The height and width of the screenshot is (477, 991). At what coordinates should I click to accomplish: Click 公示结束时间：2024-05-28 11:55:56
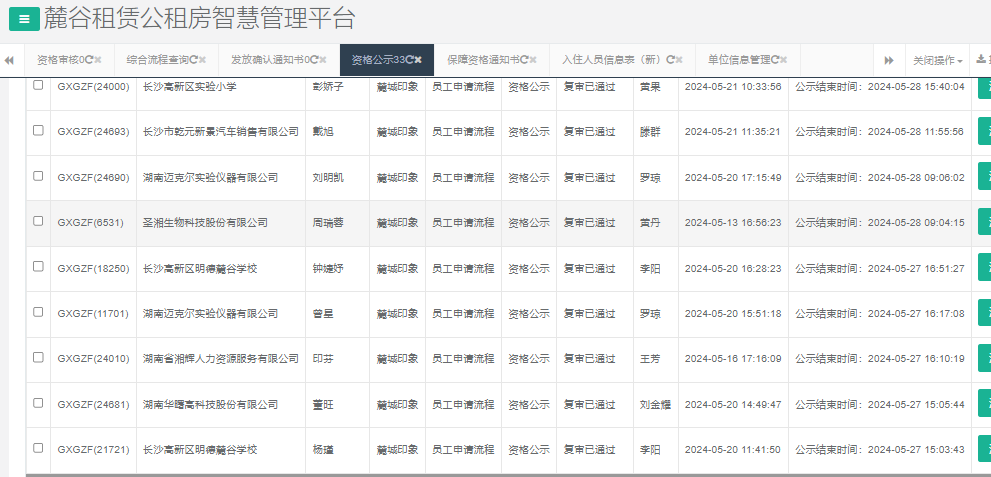click(x=880, y=131)
